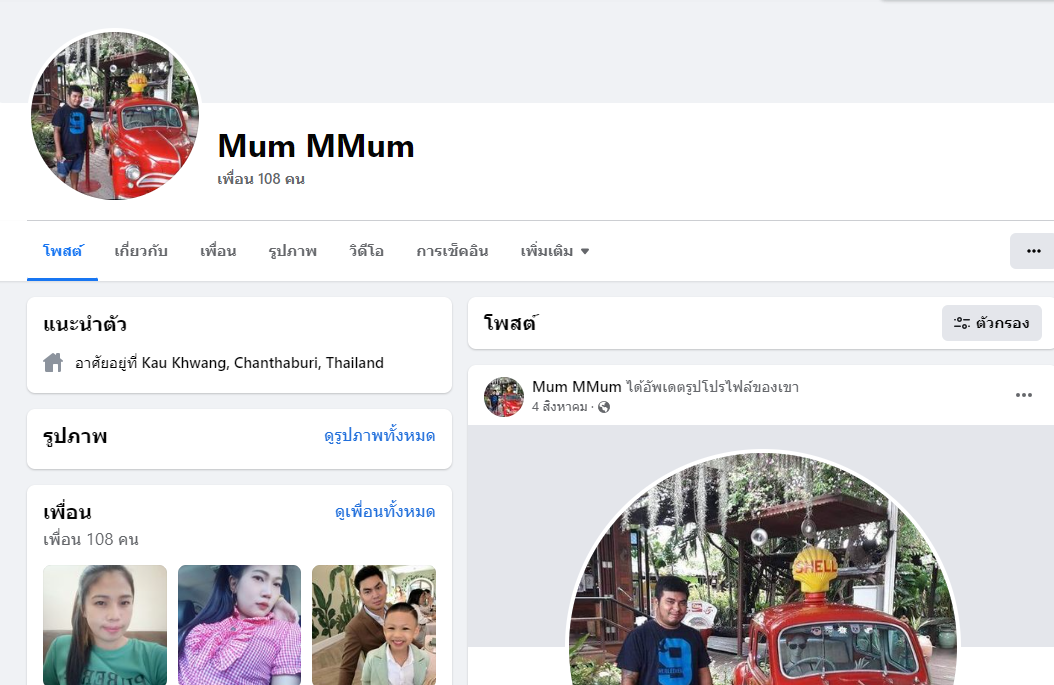Open the เพื่อน tab
This screenshot has height=685, width=1054.
[x=218, y=251]
